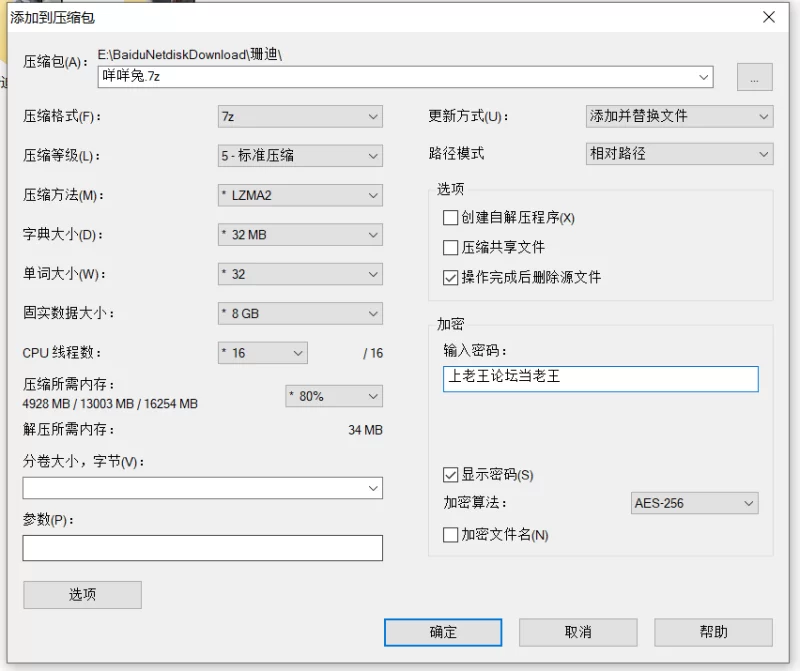This screenshot has width=800, height=671.
Task: Open the CPU threads count dropdown
Action: point(263,353)
